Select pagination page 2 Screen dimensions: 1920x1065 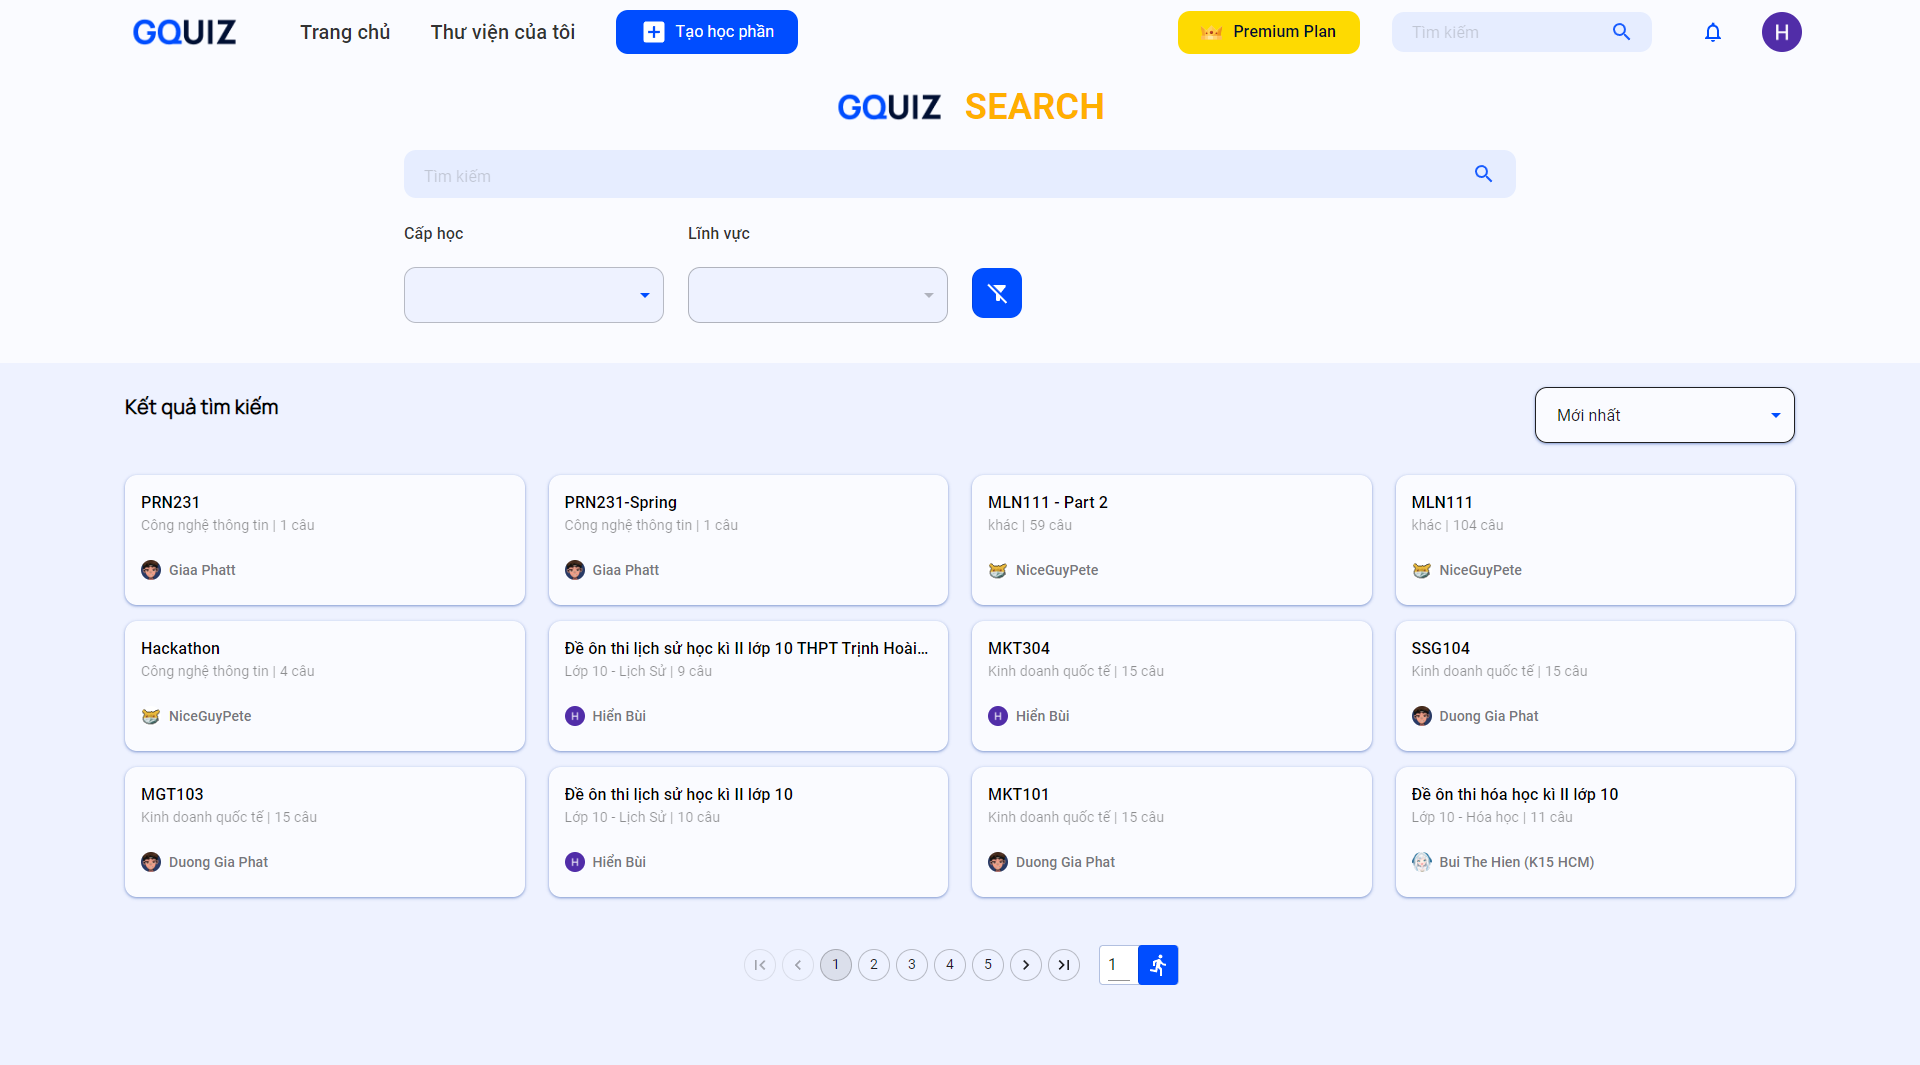click(x=874, y=965)
